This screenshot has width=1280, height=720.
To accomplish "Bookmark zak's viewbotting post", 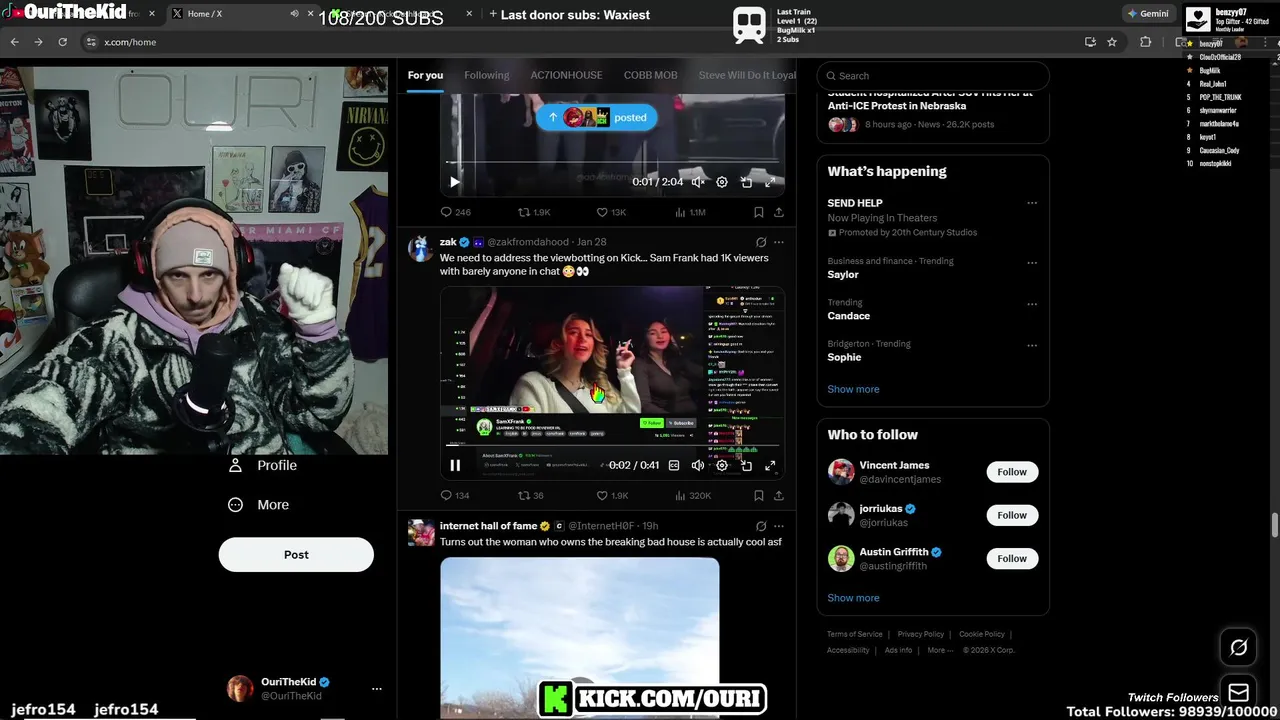I will click(x=759, y=495).
